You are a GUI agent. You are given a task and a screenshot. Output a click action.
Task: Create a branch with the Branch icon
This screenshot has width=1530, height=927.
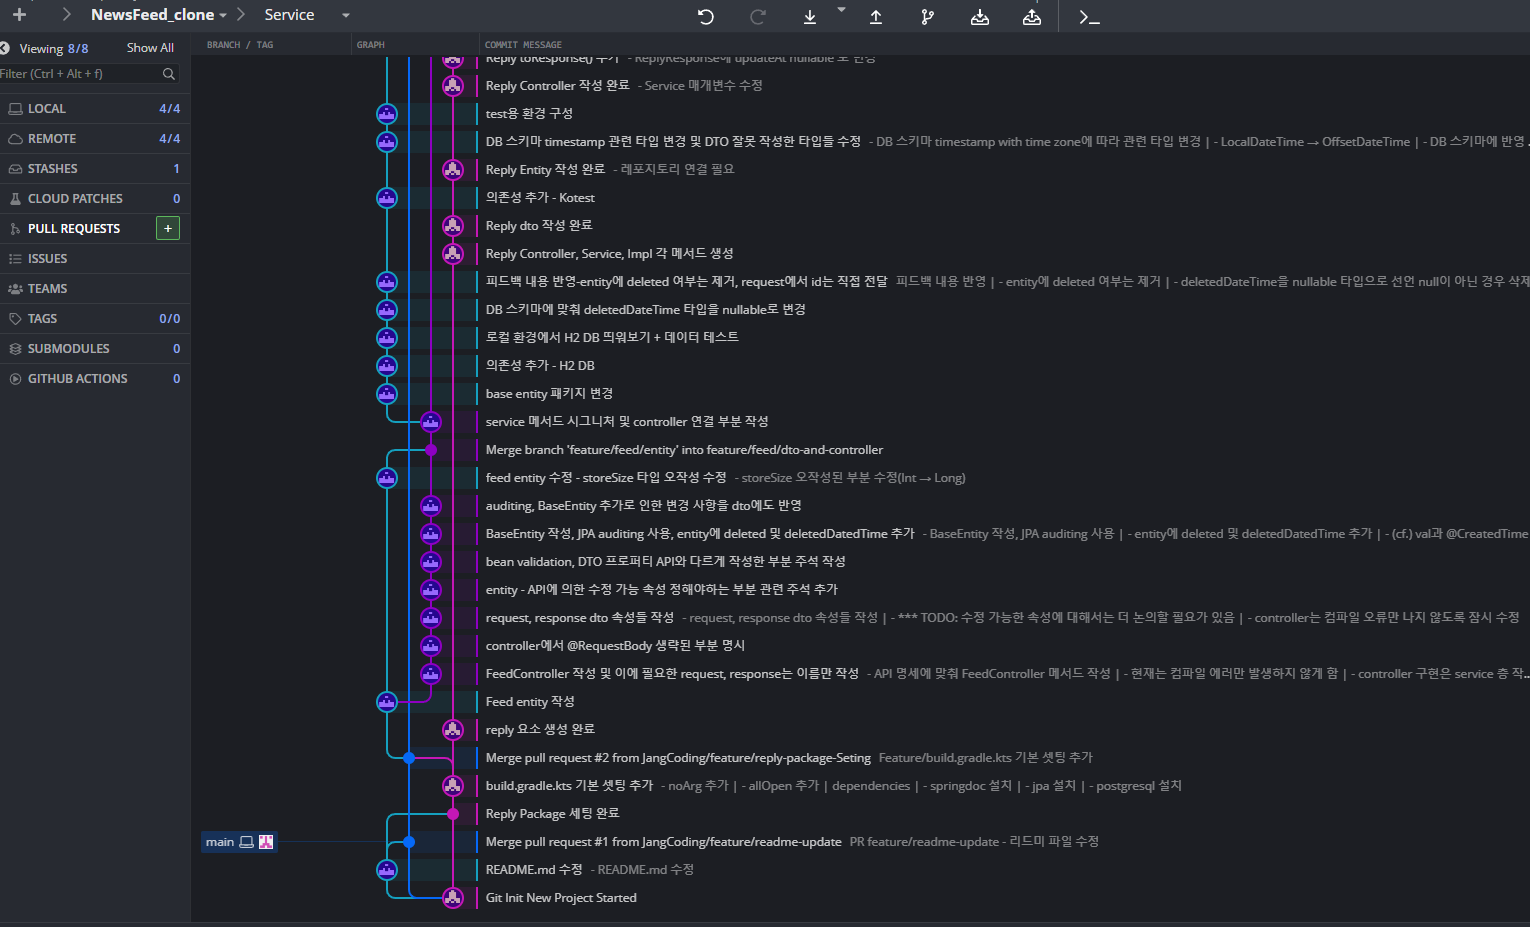(928, 16)
